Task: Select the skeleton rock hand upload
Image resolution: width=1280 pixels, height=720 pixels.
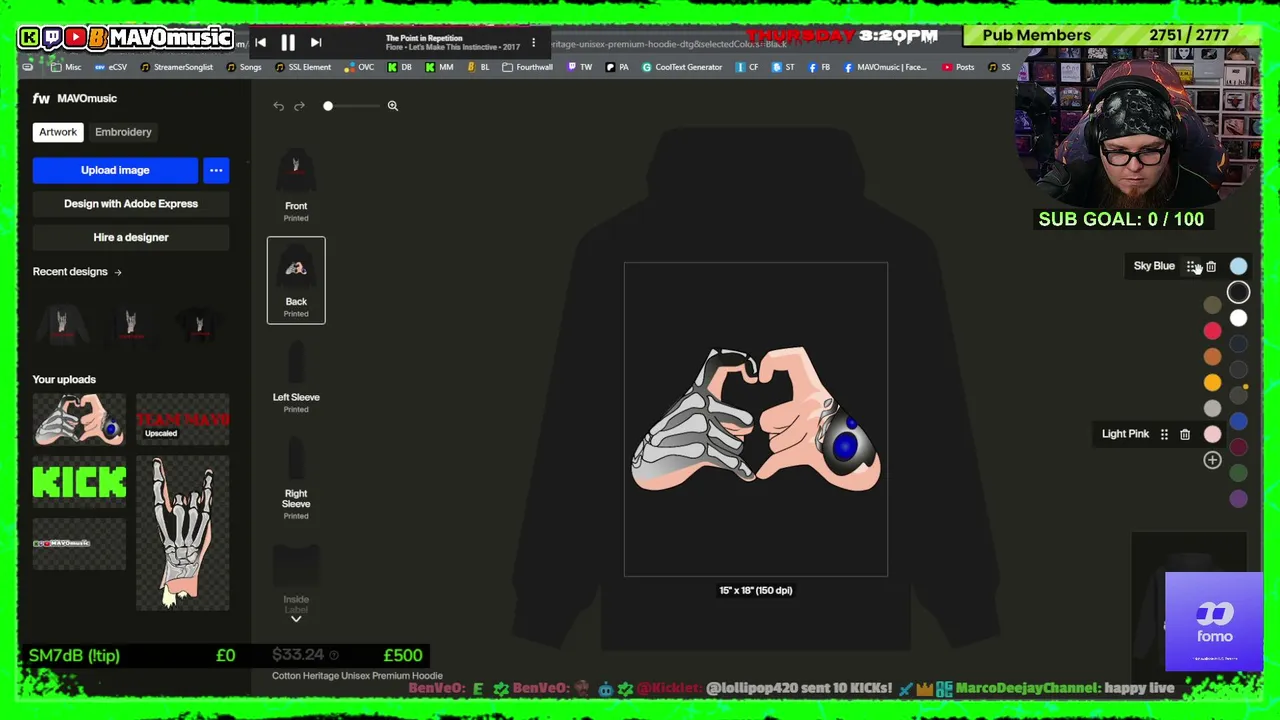Action: point(182,533)
